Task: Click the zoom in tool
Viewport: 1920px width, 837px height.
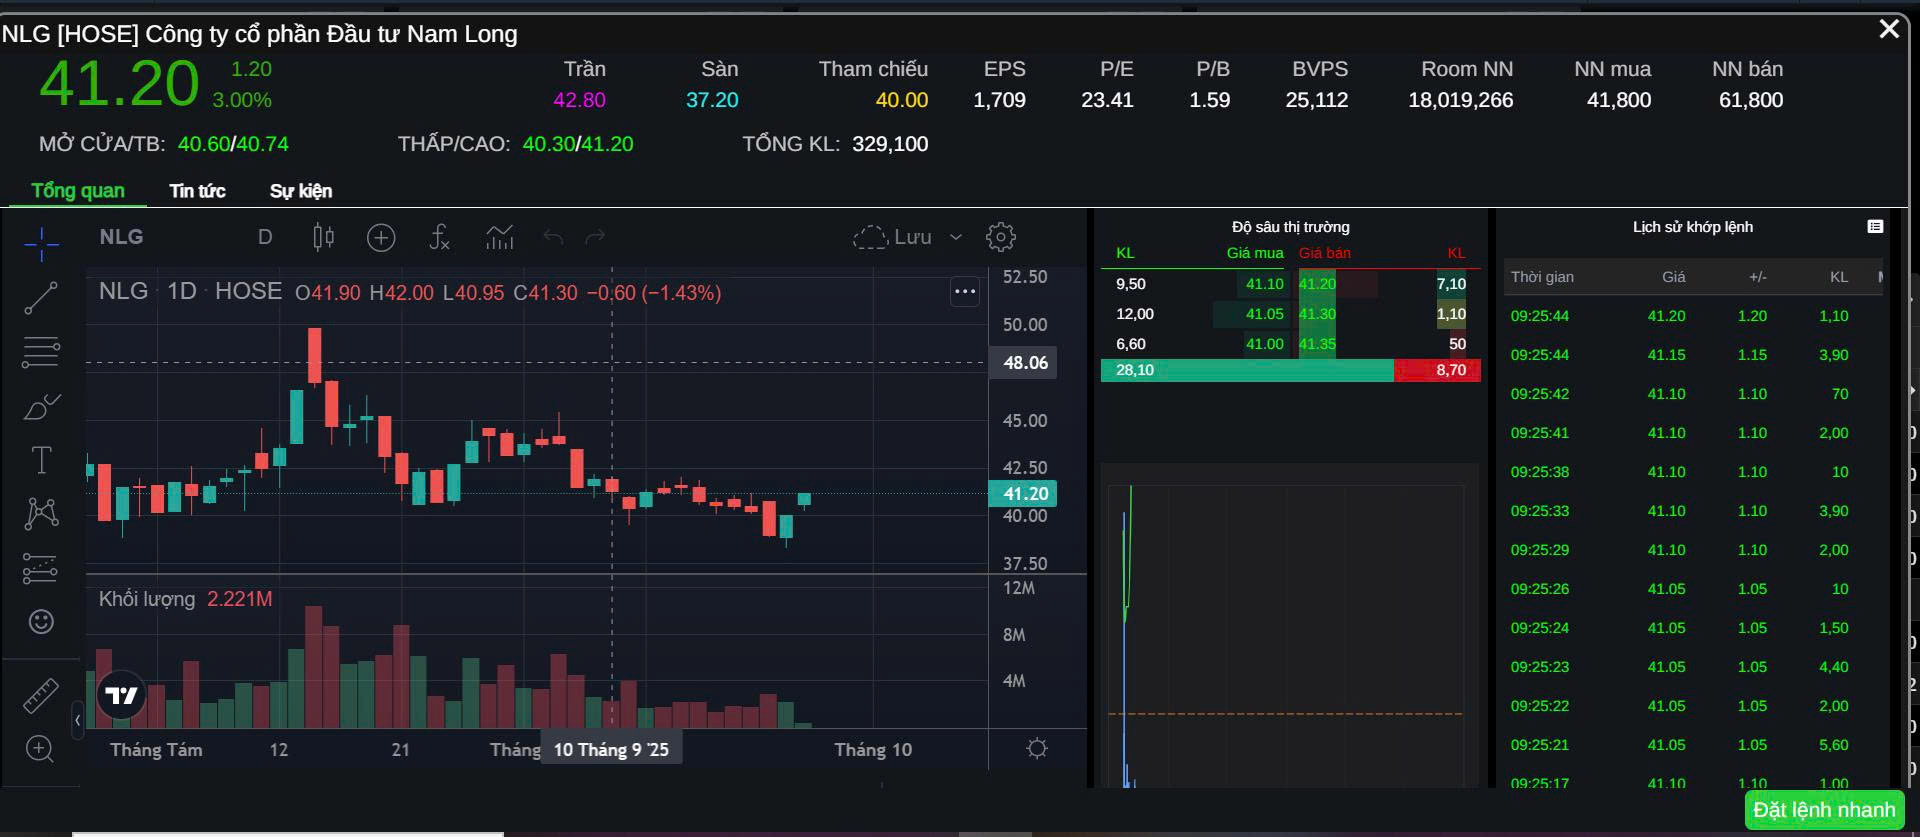Action: tap(40, 748)
